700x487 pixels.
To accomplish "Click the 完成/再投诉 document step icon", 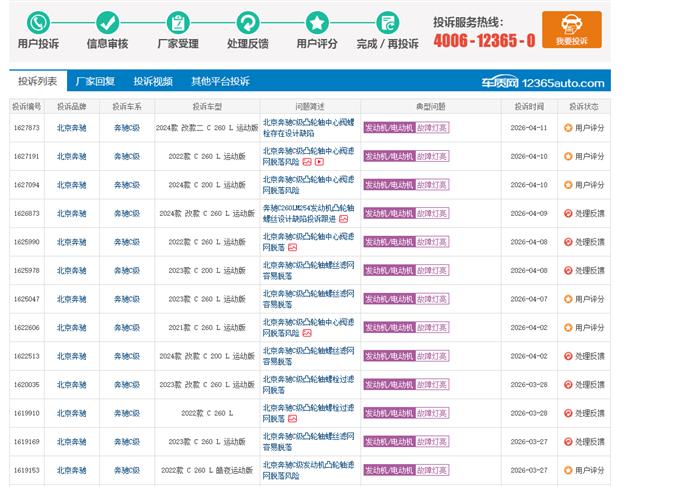I will (387, 22).
